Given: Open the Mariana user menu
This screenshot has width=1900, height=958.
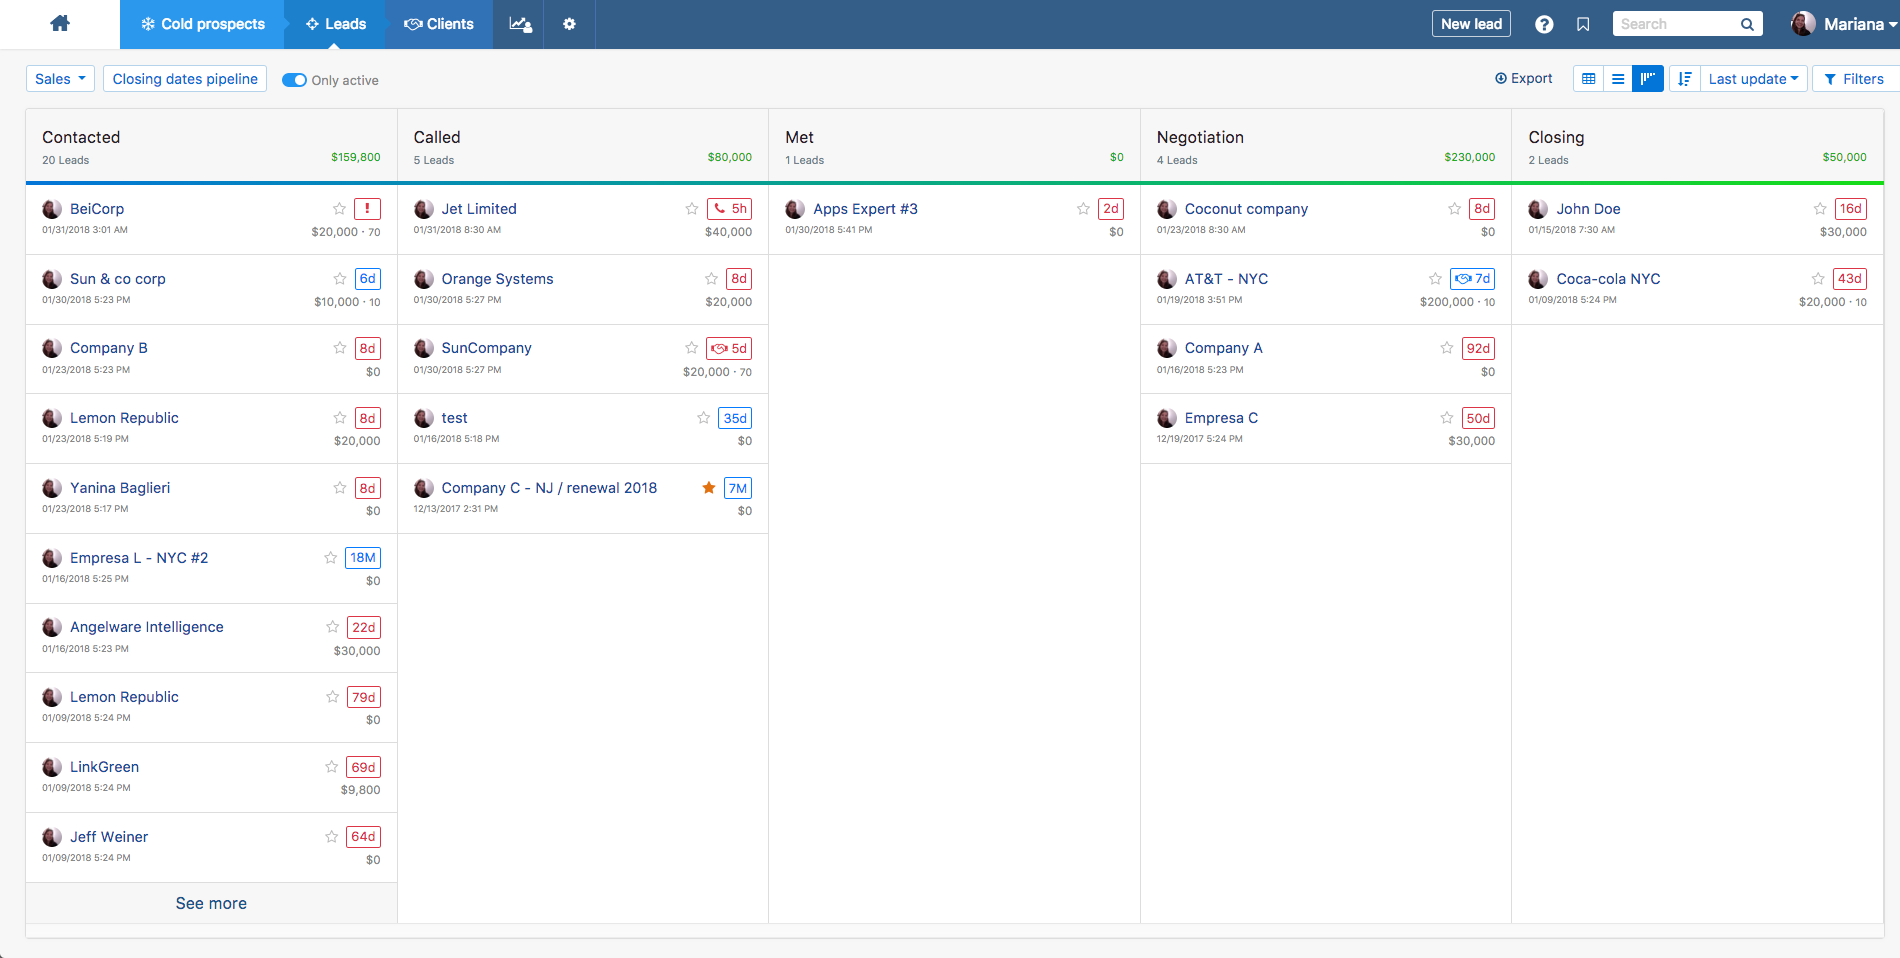Looking at the screenshot, I should tap(1844, 24).
